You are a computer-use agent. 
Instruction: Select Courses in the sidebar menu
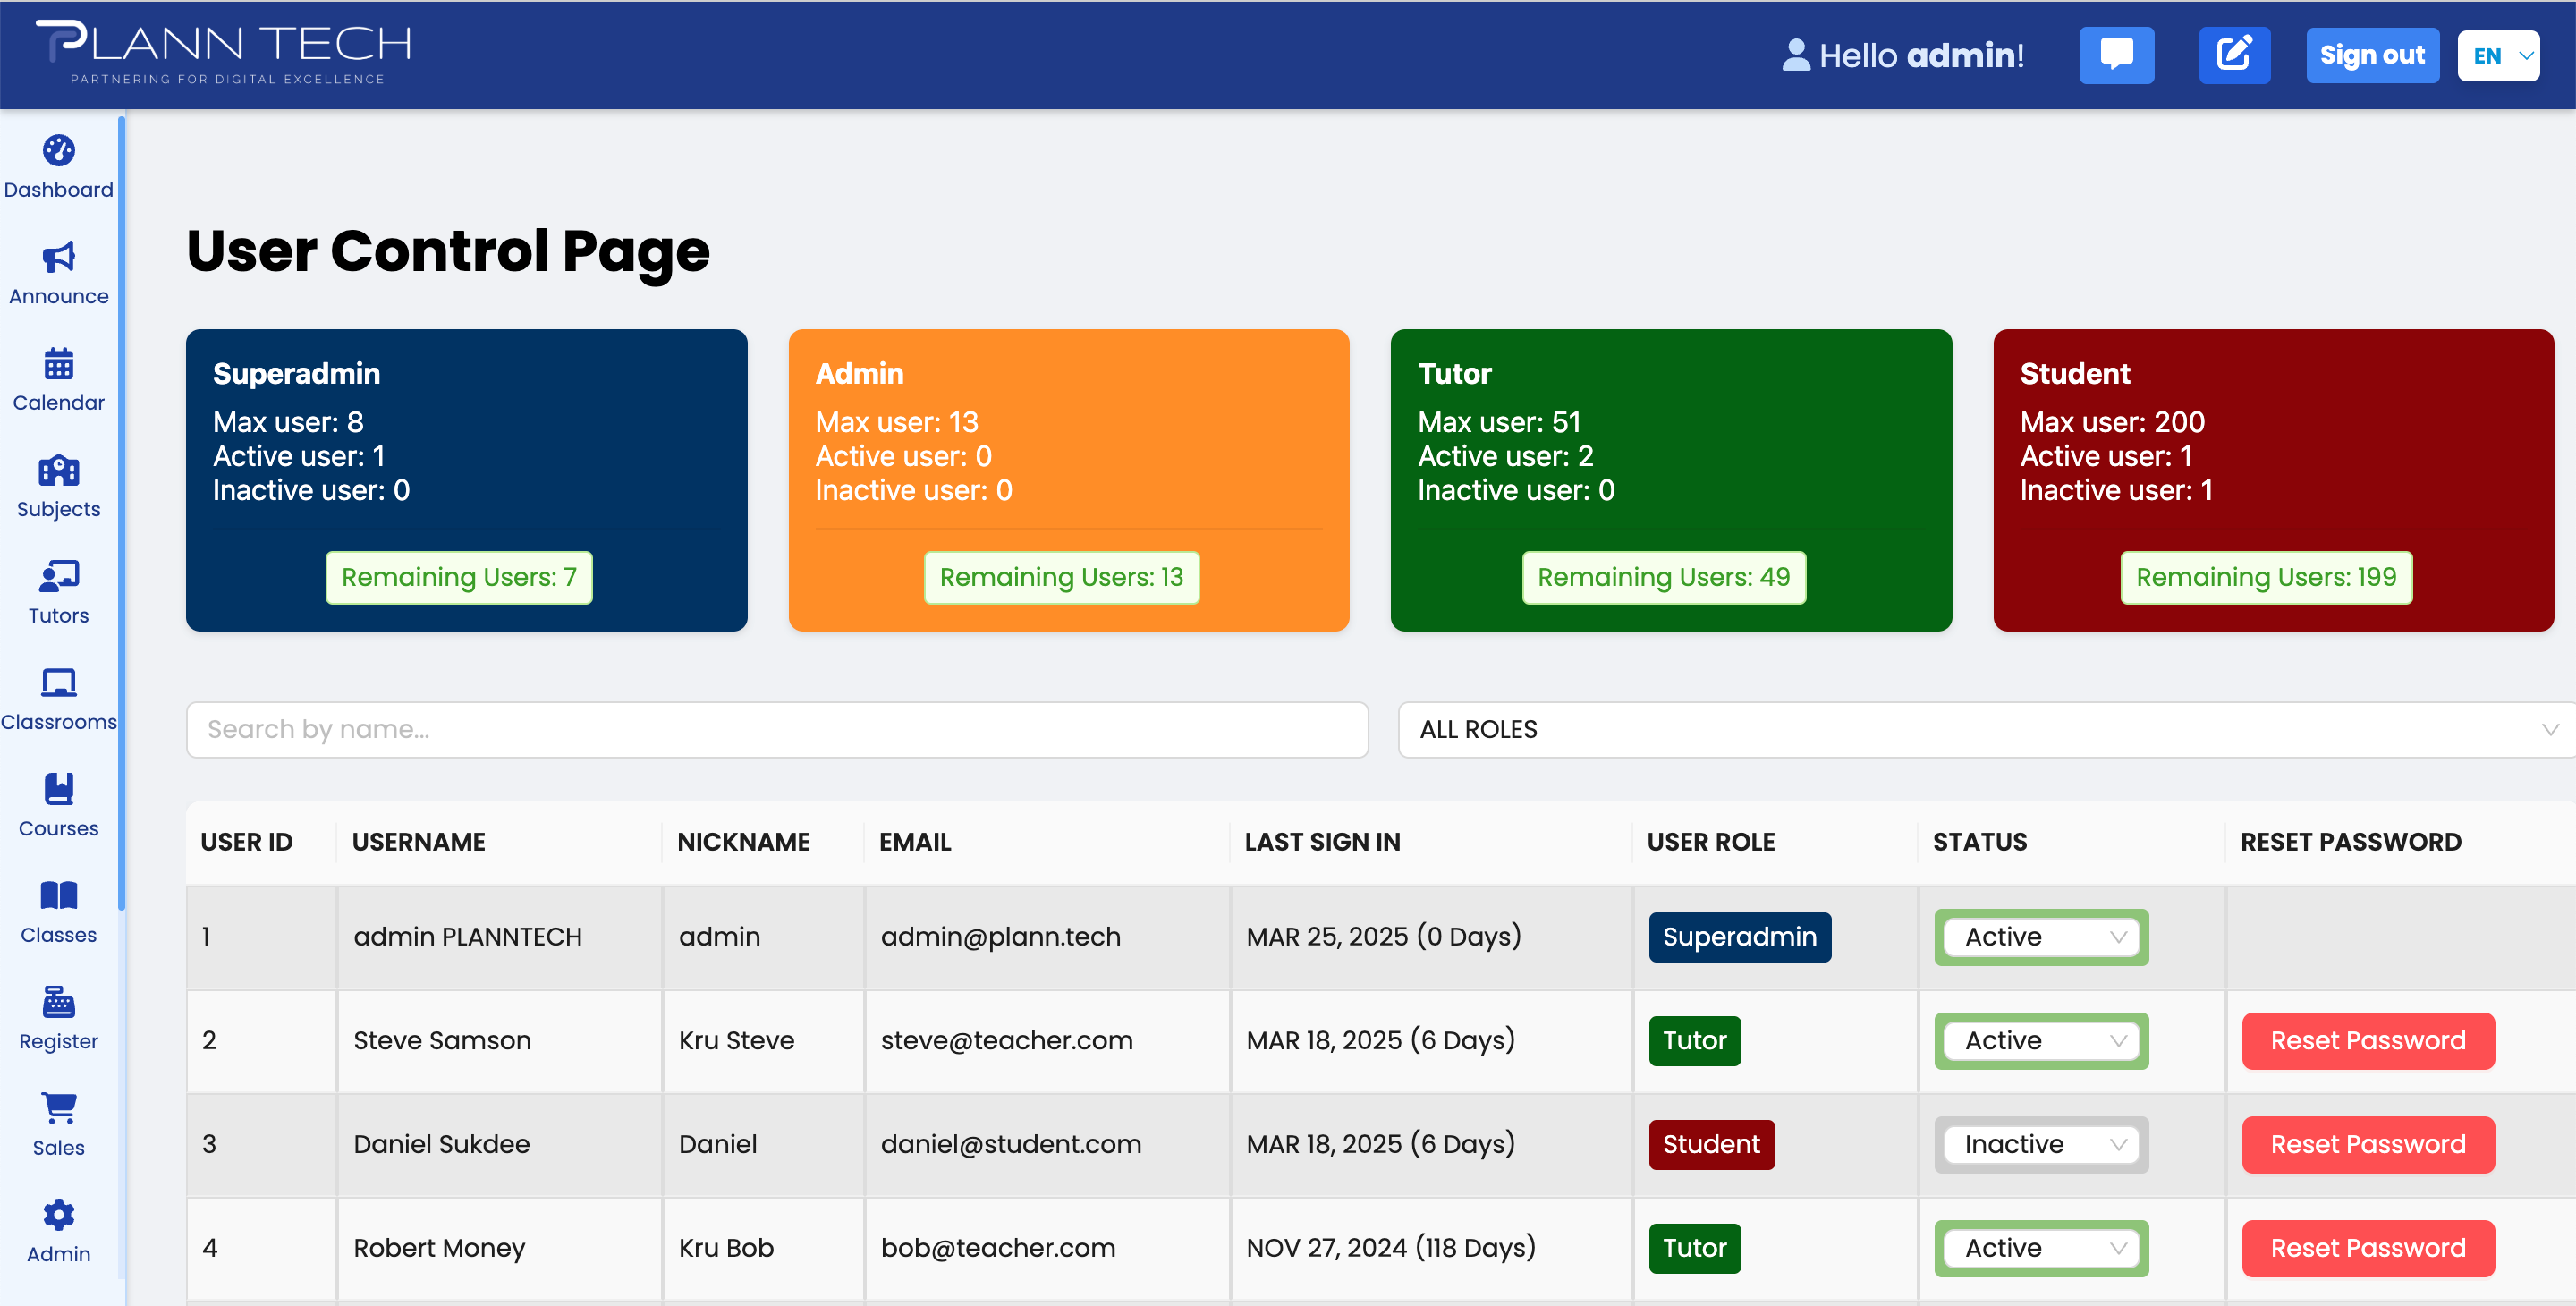click(58, 805)
